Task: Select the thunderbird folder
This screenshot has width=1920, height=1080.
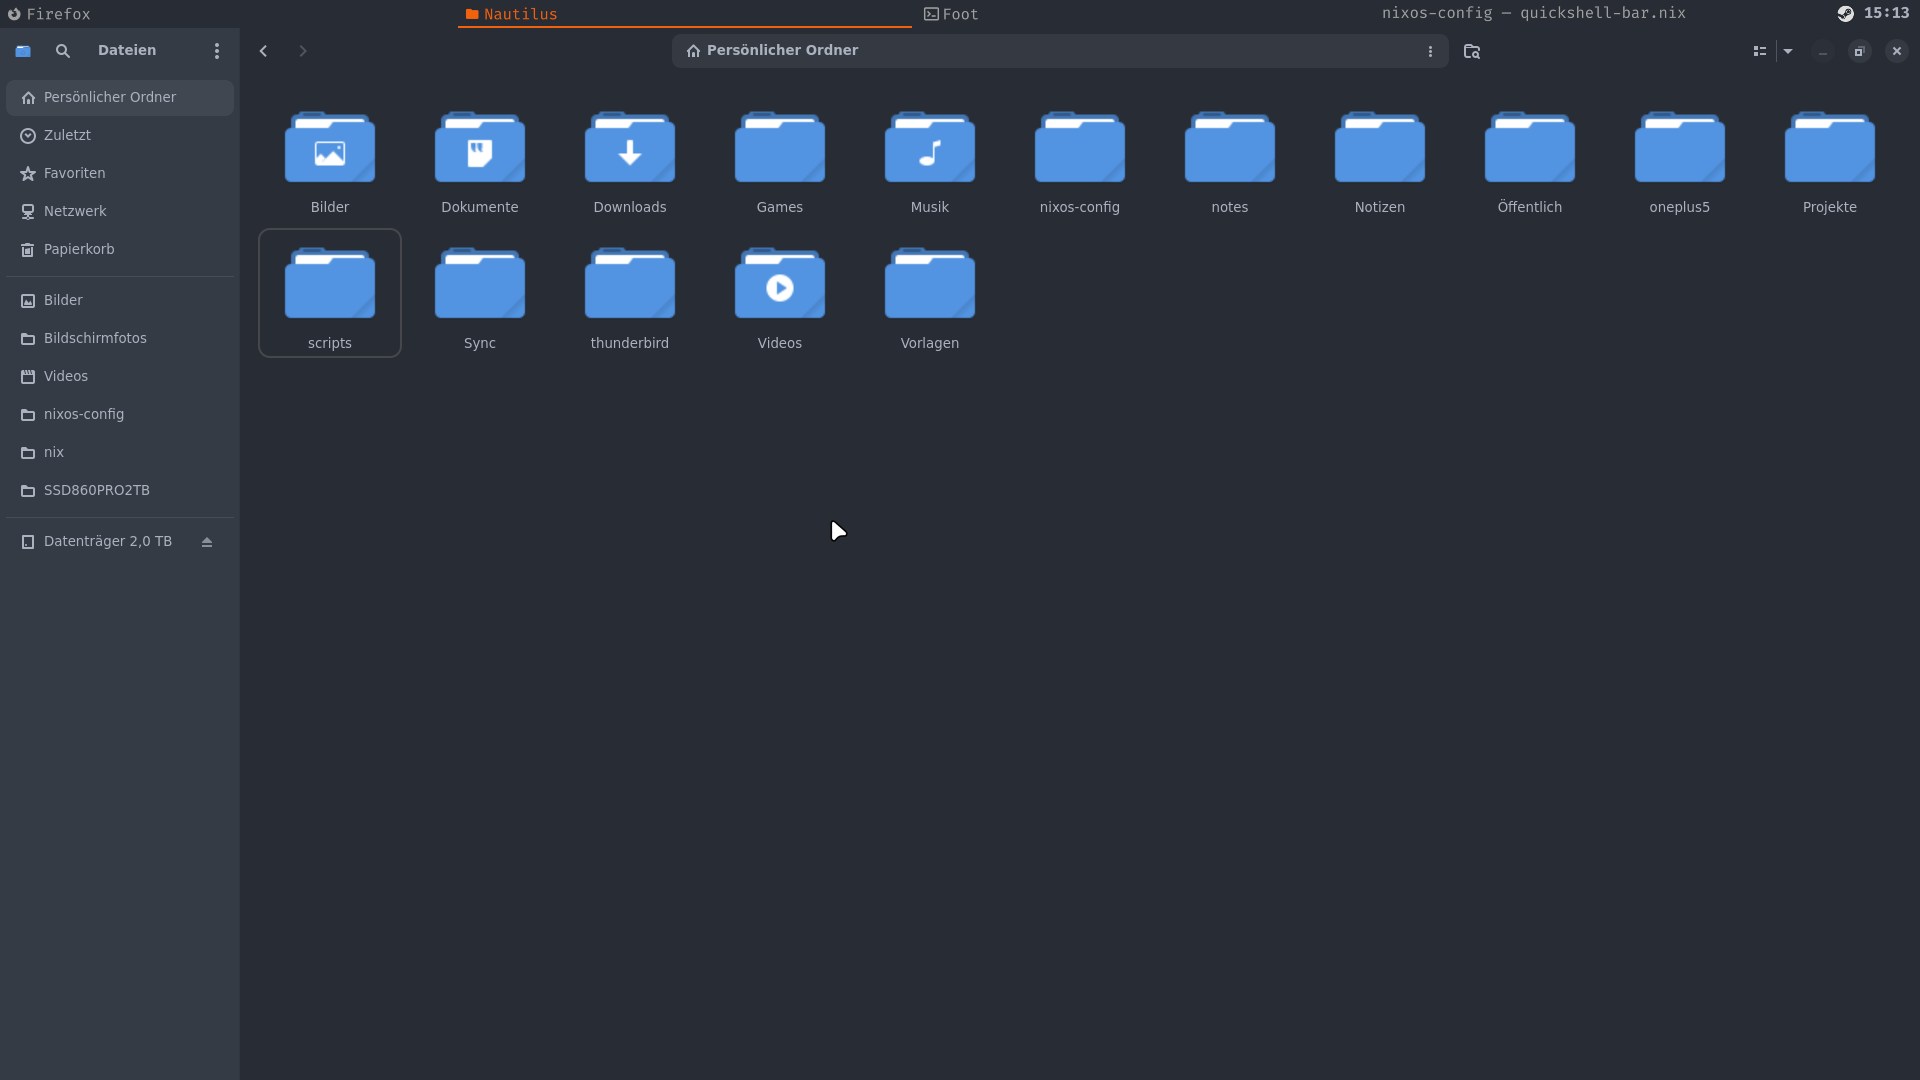Action: [630, 293]
